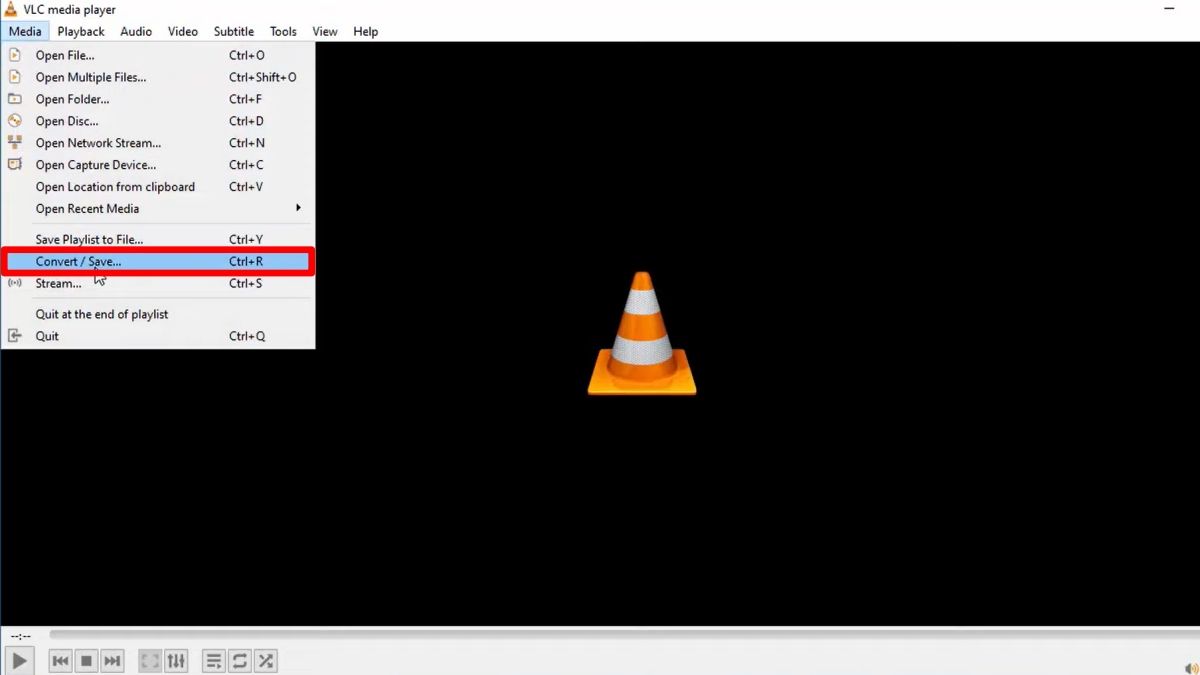
Task: Select Quit from the Media menu
Action: [158, 336]
